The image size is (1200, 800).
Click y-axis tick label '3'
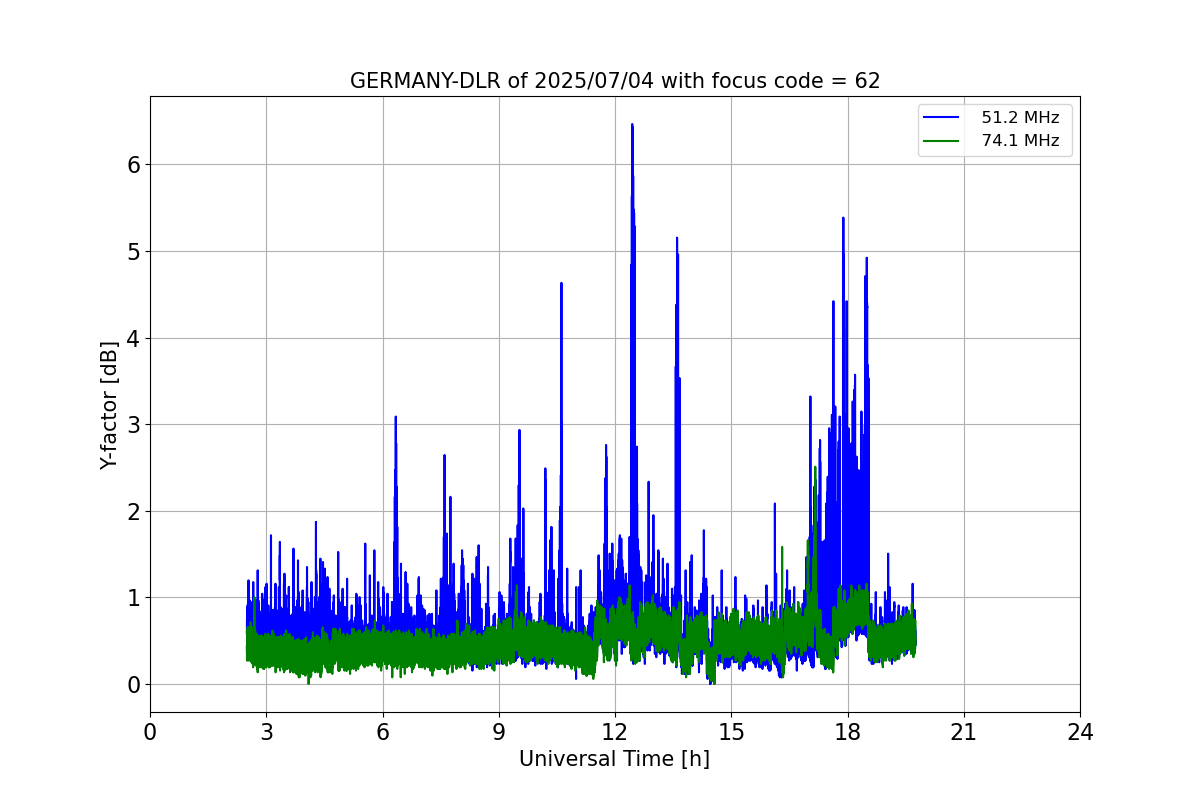[x=133, y=425]
